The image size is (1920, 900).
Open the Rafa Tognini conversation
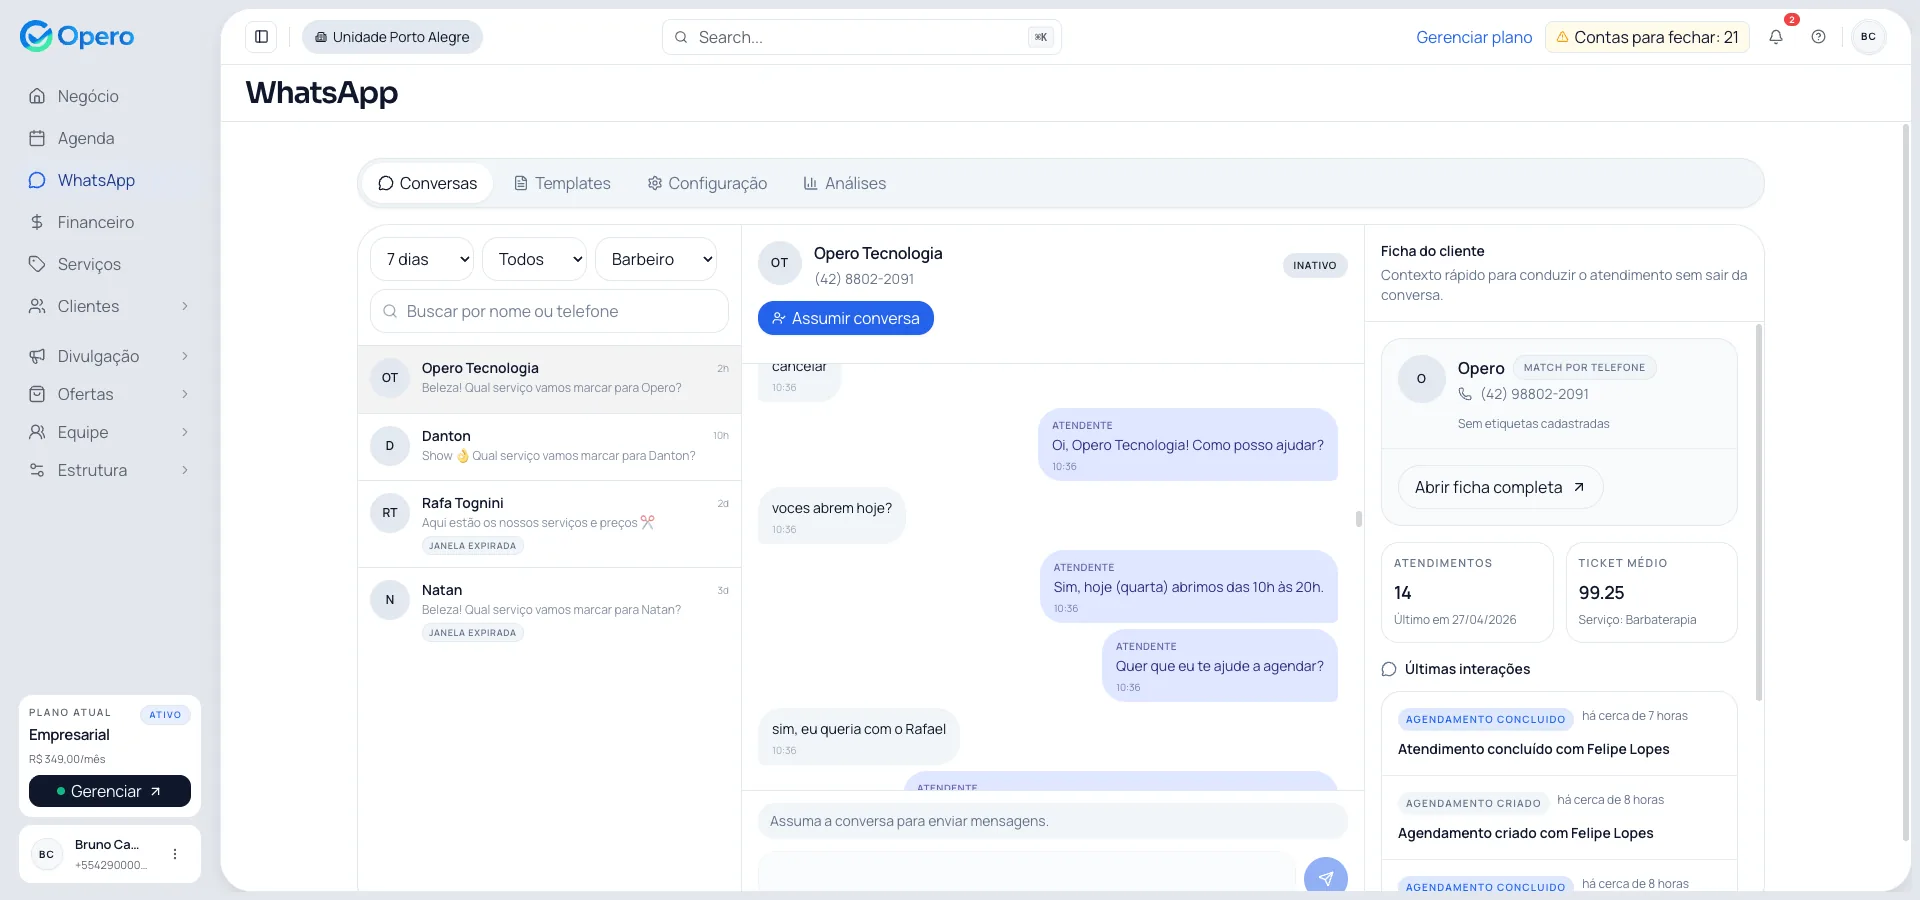tap(549, 524)
